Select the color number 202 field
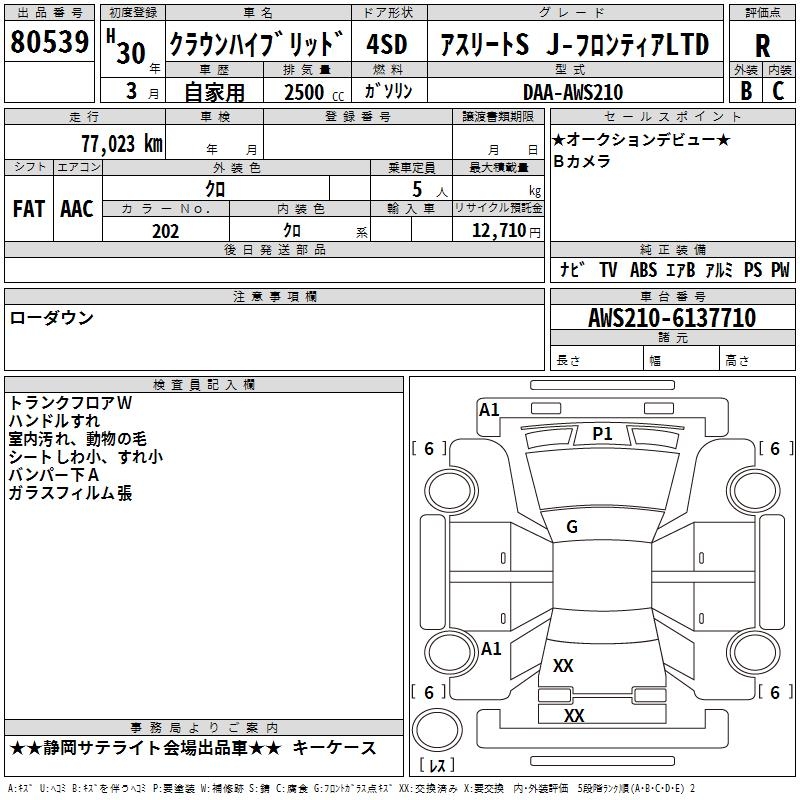 165,231
